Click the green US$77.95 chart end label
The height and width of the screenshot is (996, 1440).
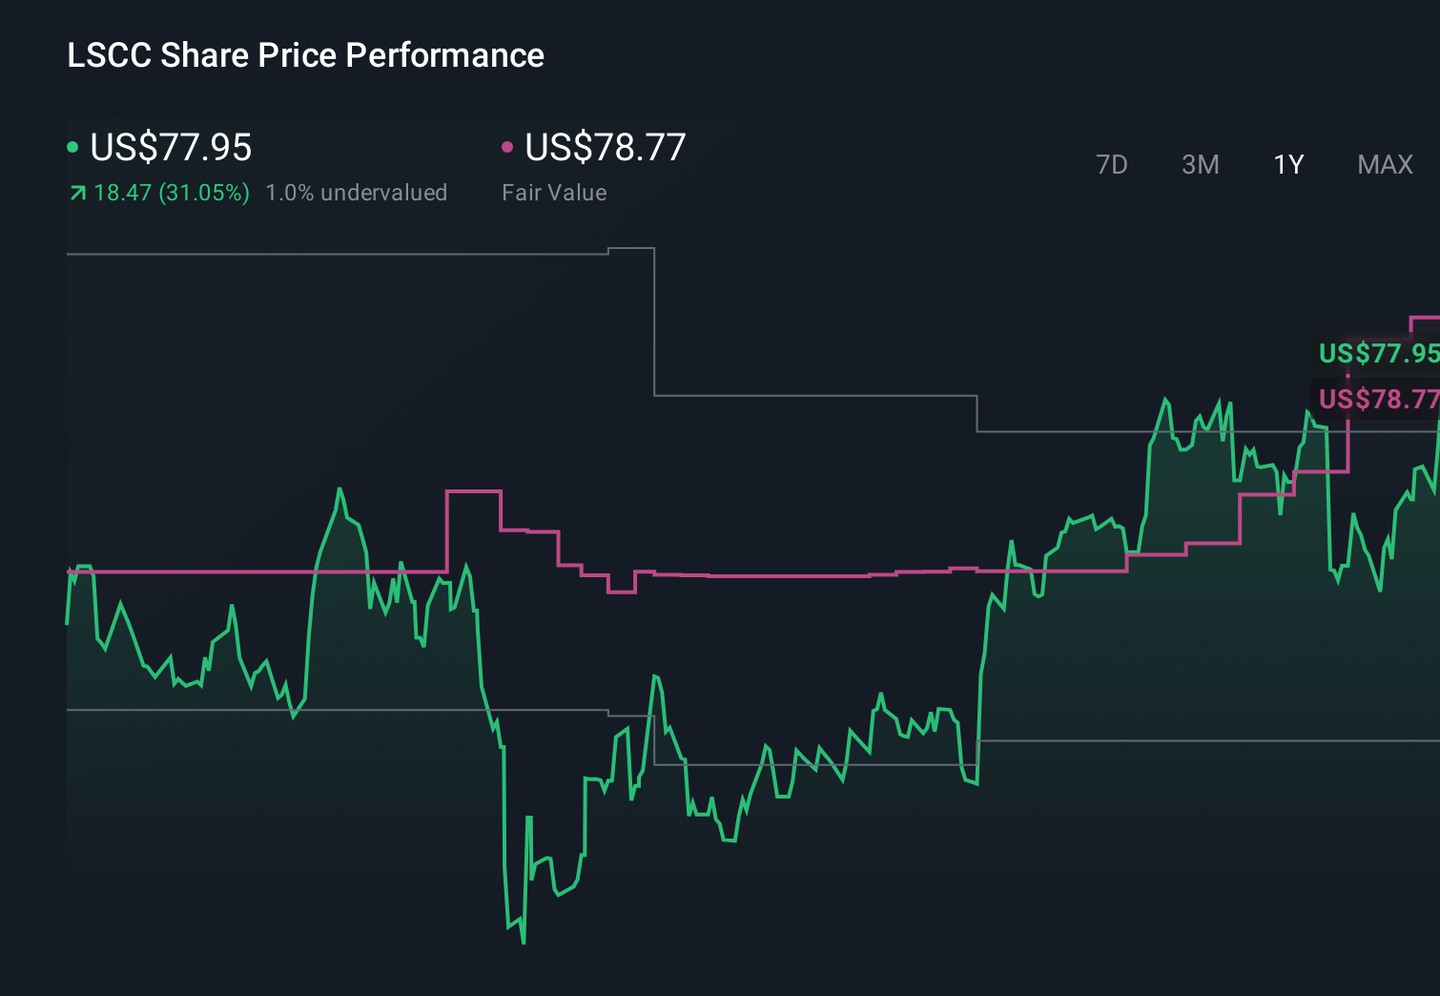click(1378, 353)
